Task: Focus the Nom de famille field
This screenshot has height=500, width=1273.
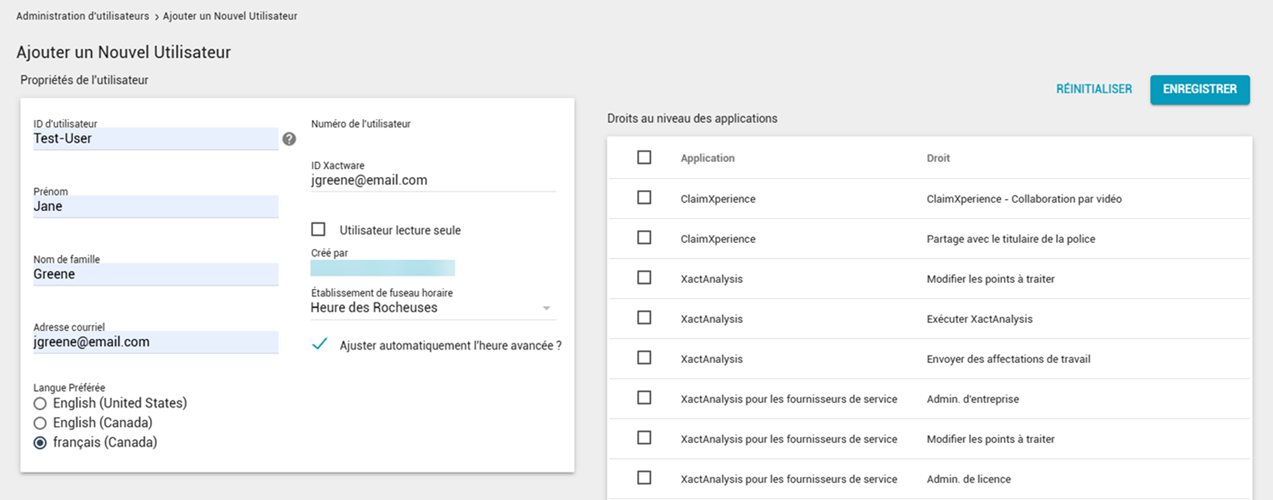Action: (155, 274)
